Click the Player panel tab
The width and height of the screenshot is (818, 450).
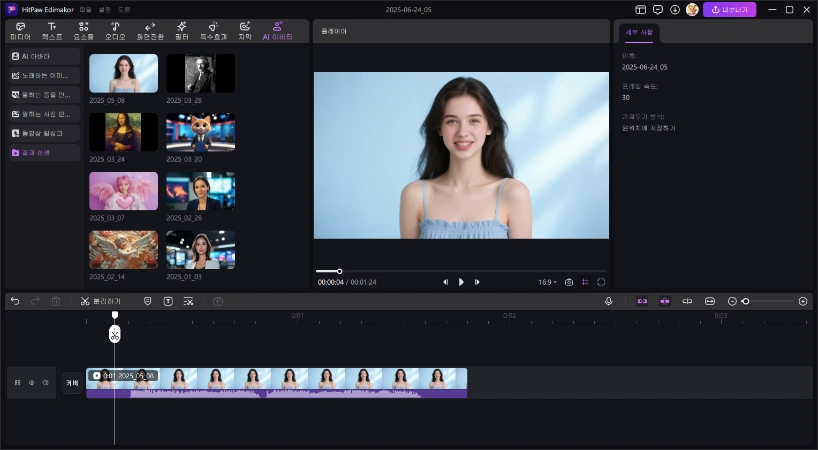(334, 32)
